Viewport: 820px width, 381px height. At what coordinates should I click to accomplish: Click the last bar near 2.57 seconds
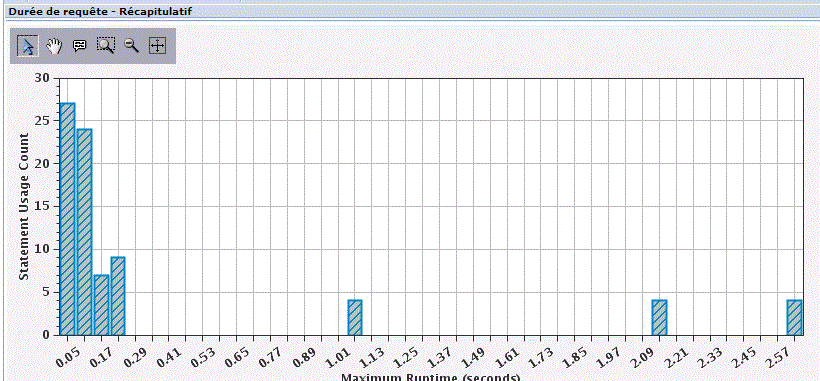click(x=794, y=317)
